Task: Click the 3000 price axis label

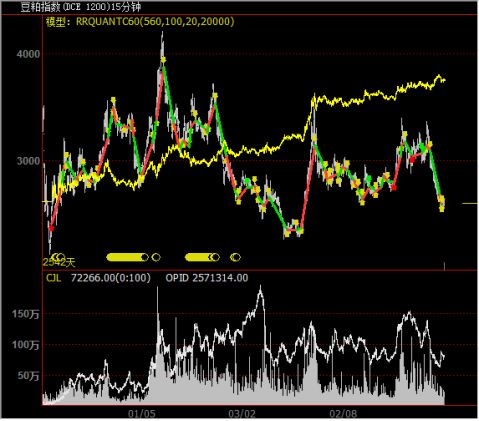Action: (x=28, y=161)
